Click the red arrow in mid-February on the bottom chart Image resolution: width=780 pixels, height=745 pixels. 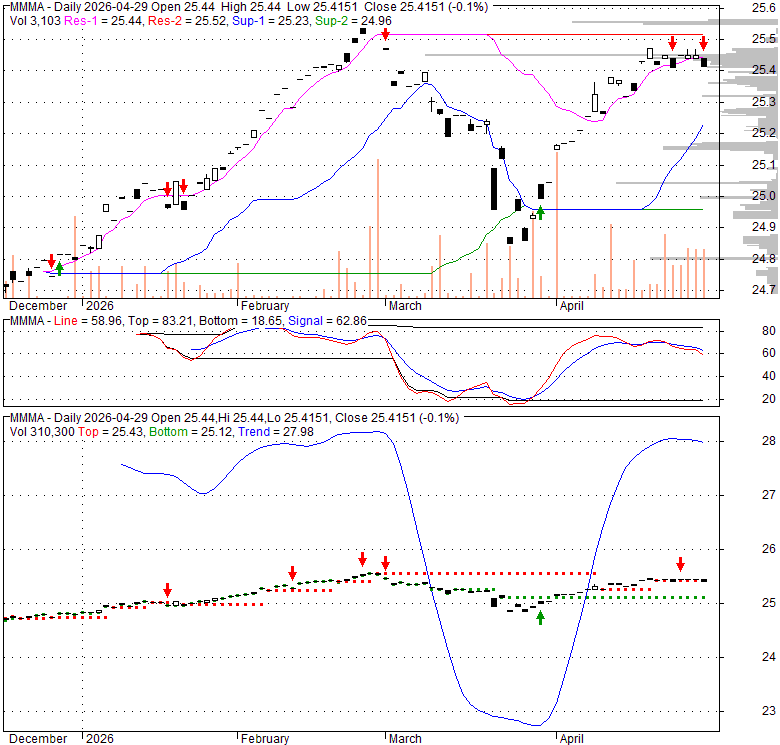click(x=292, y=573)
